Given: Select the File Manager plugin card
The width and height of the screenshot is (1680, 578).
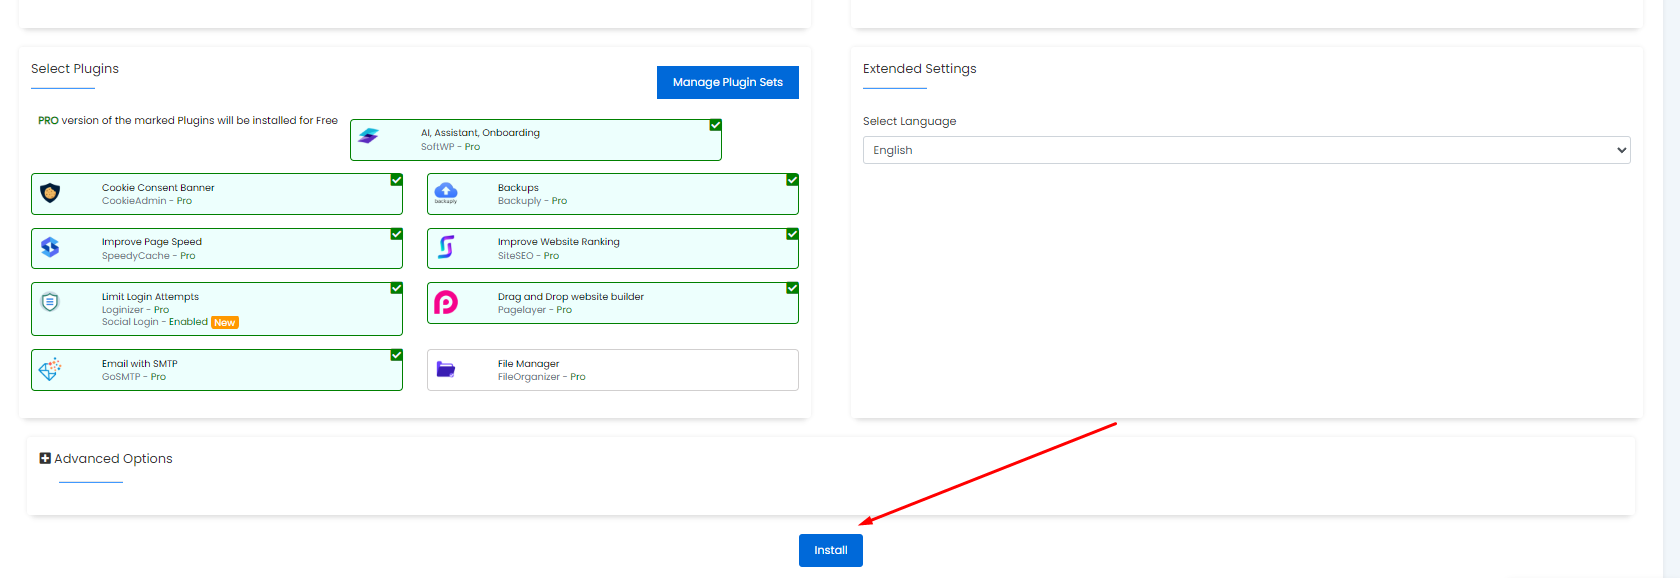Looking at the screenshot, I should click(612, 370).
